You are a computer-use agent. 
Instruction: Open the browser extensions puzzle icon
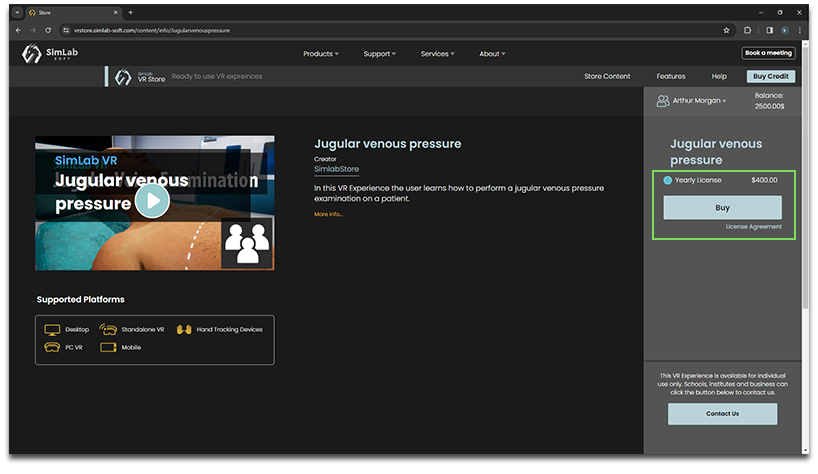[747, 30]
